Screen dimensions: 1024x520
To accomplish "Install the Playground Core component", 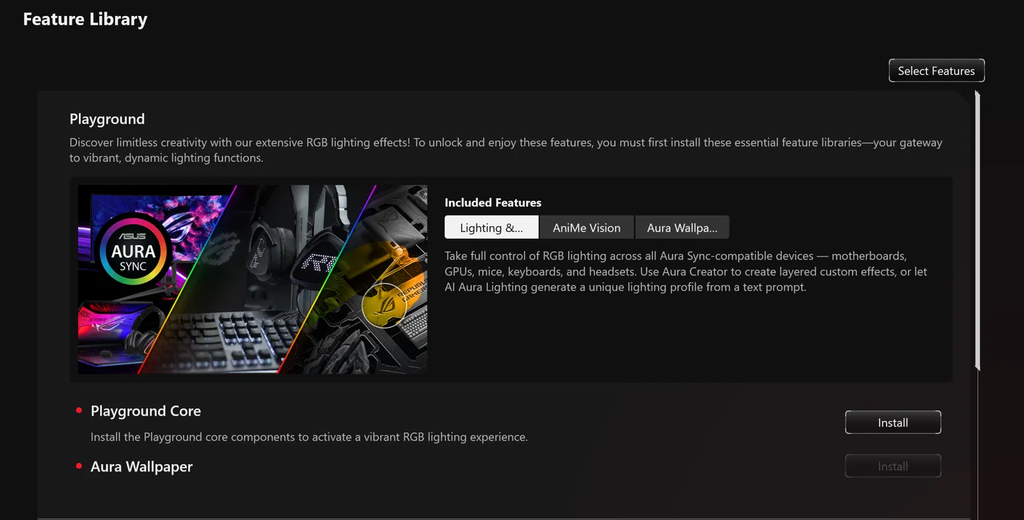I will (x=893, y=423).
